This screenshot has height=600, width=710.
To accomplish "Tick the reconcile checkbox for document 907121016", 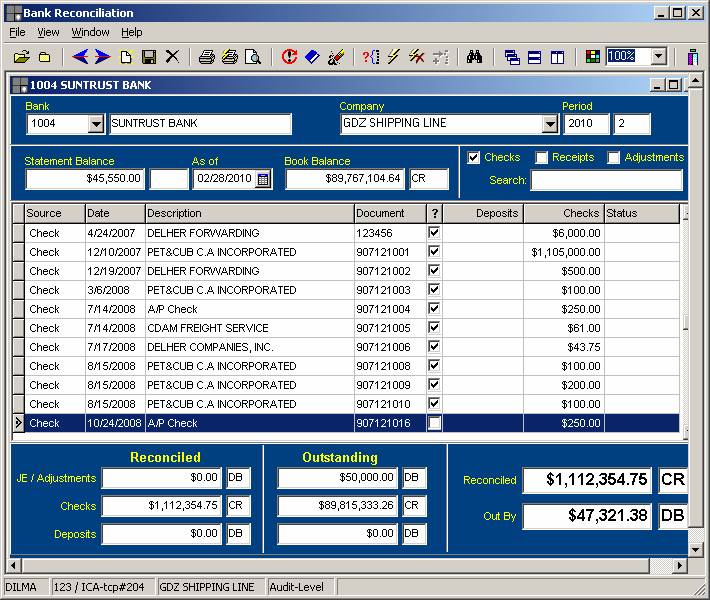I will [434, 423].
